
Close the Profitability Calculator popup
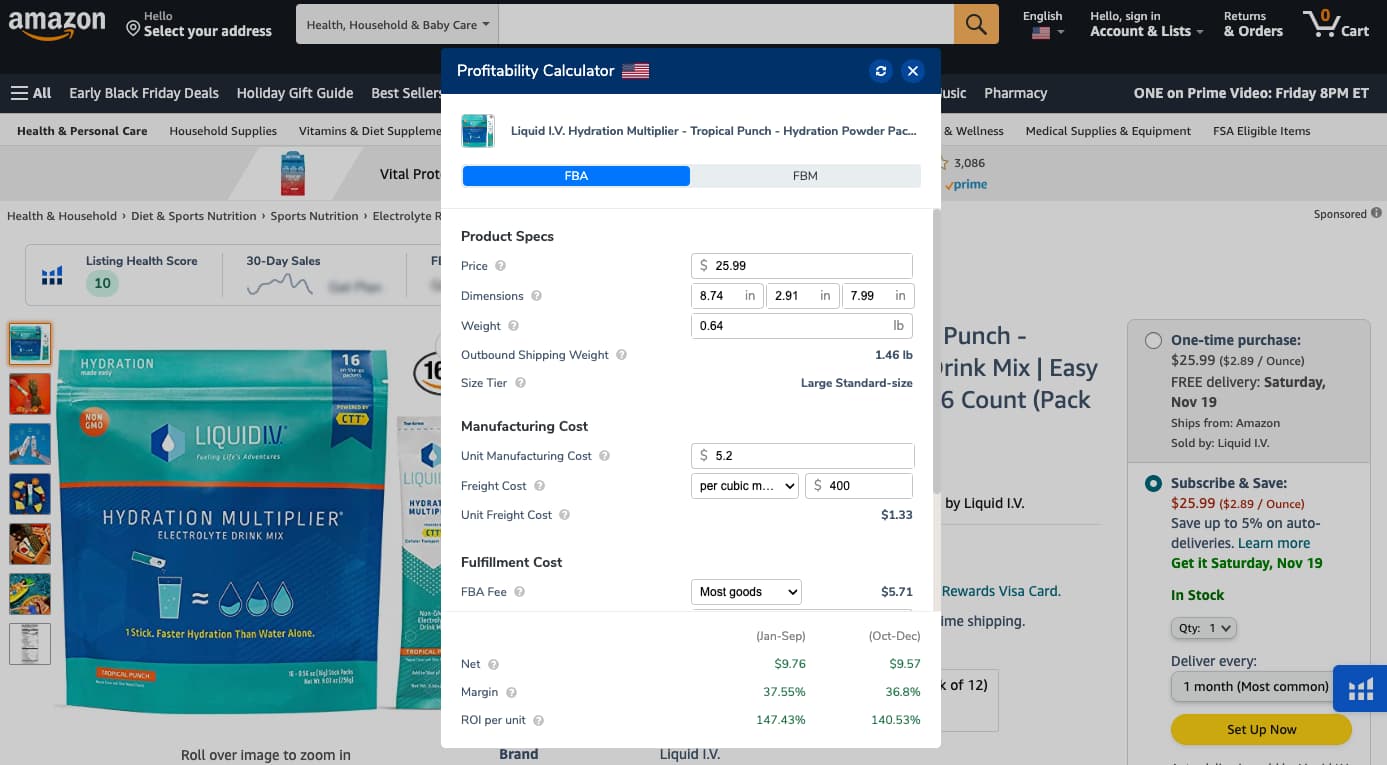(912, 71)
